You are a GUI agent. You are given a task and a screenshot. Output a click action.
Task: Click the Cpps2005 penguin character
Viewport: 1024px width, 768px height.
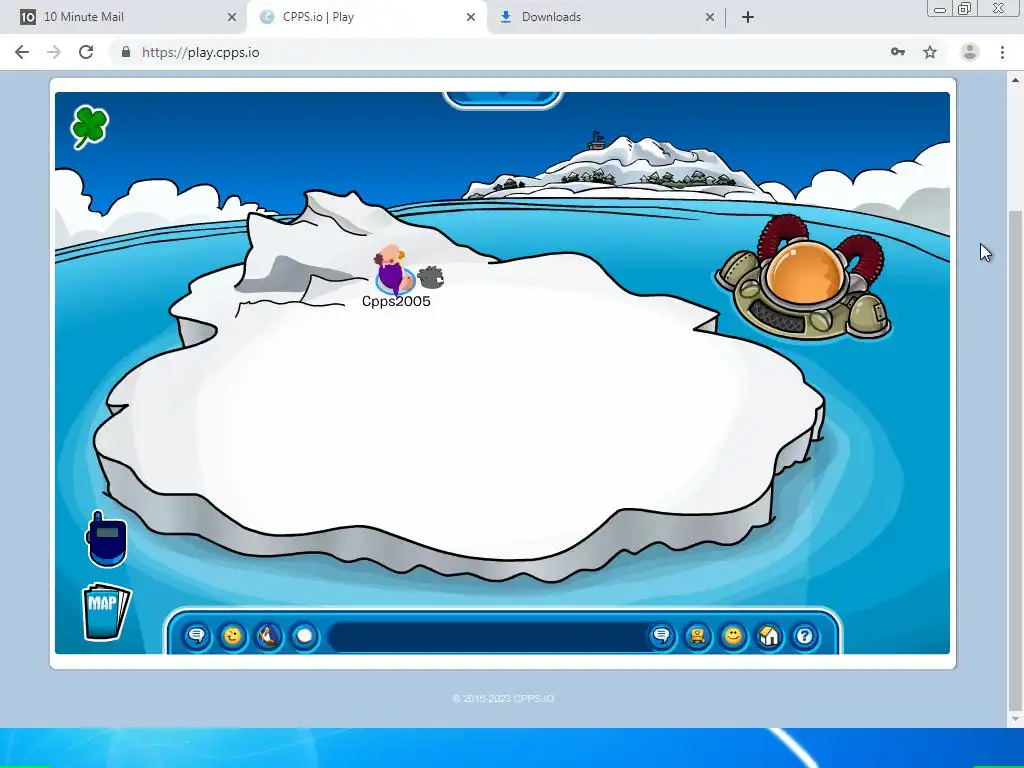394,270
